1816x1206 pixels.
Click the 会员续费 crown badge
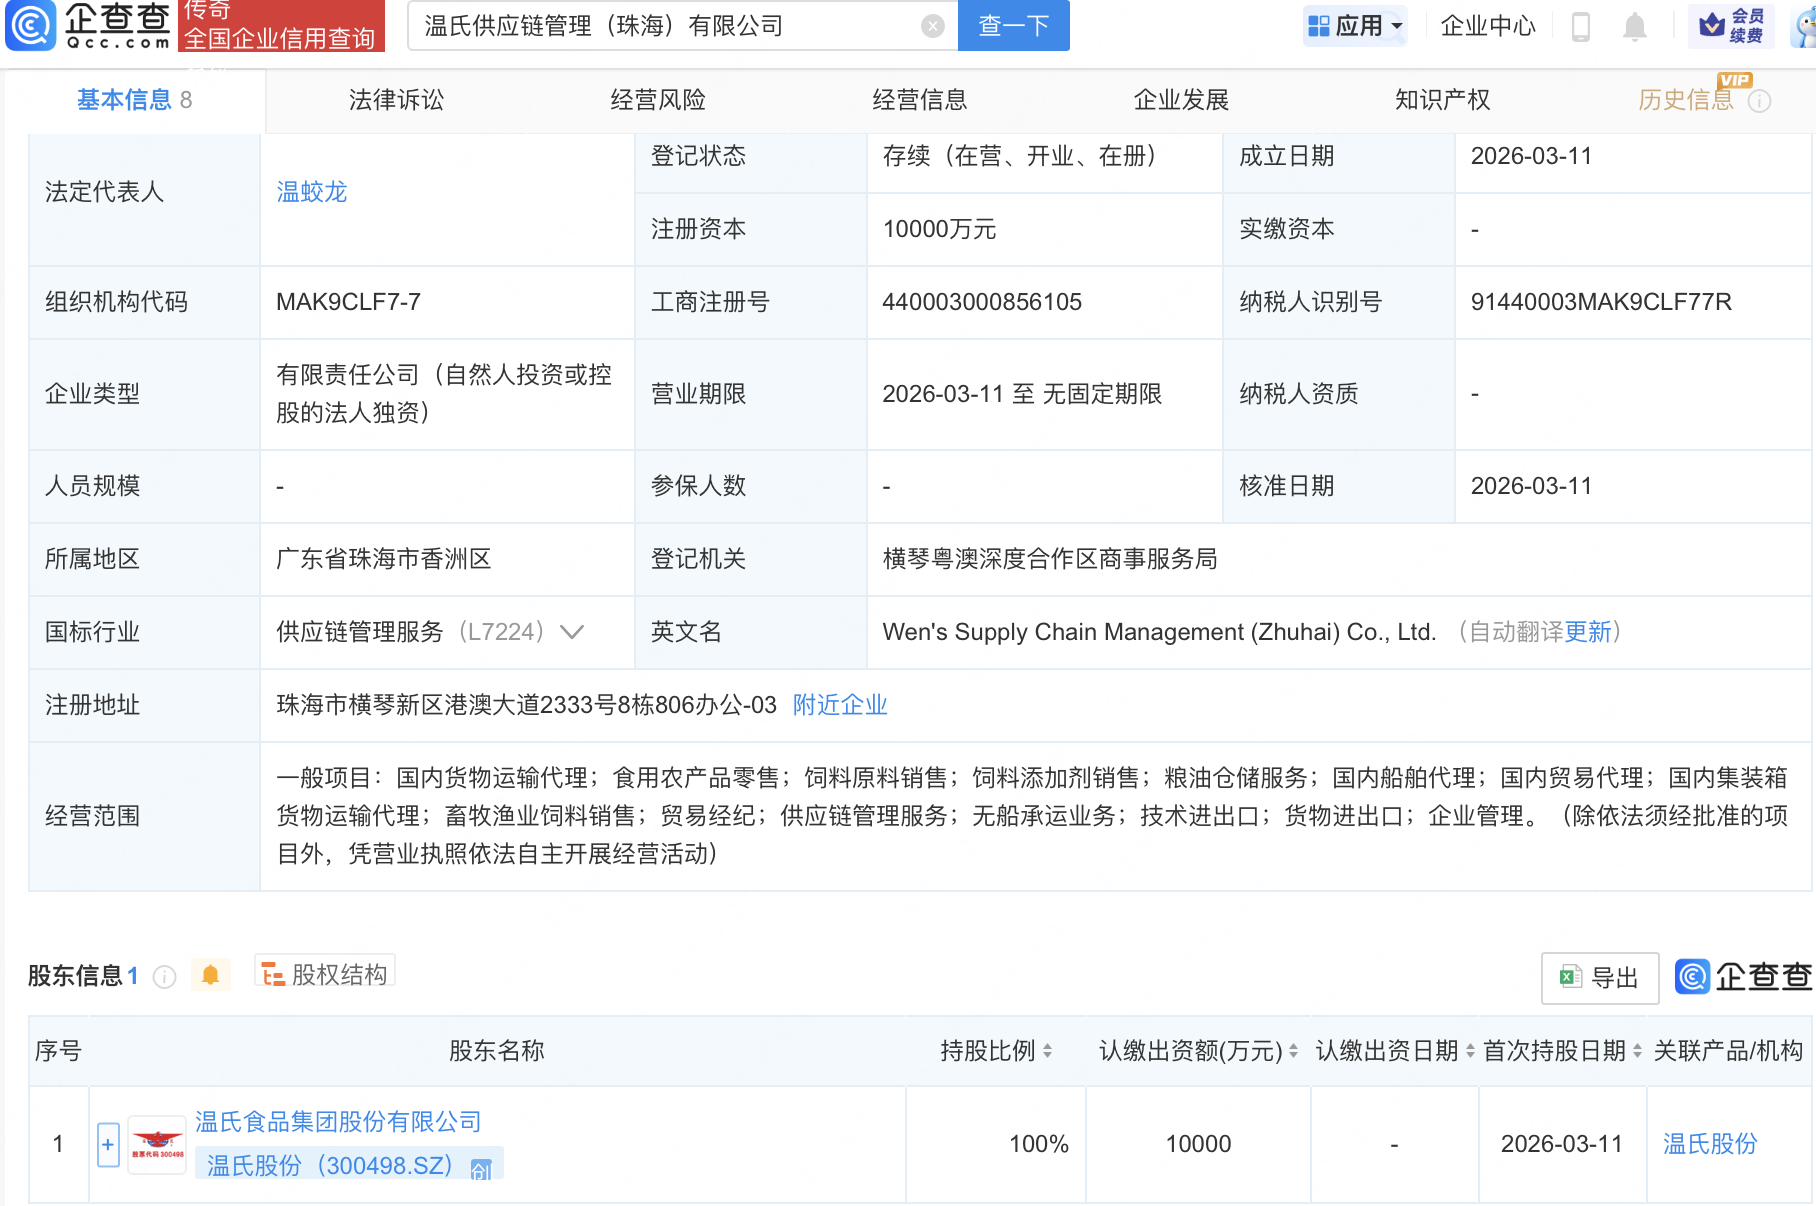click(x=1733, y=26)
